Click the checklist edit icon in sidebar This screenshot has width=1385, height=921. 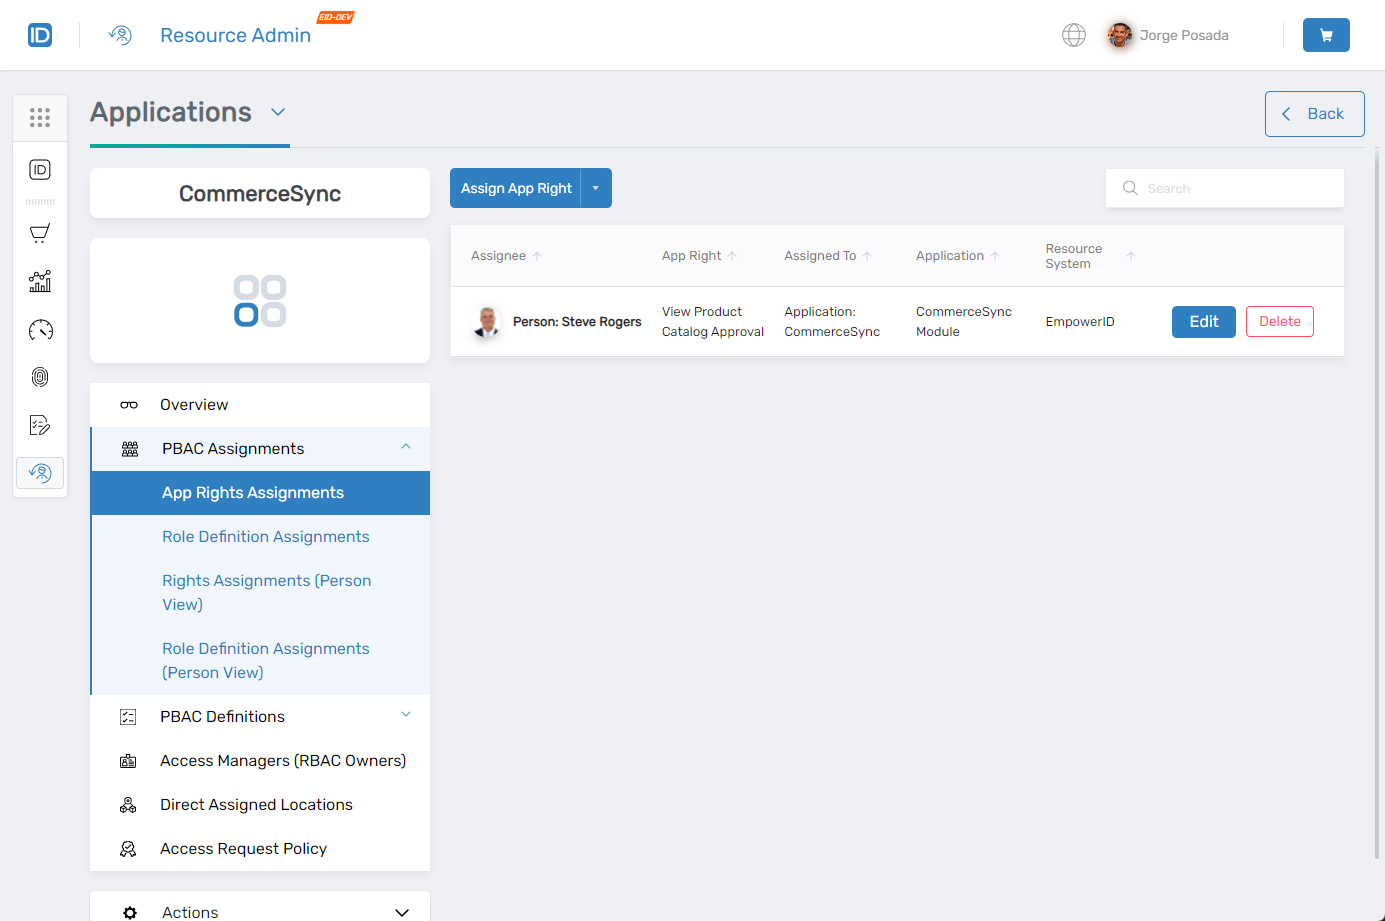click(40, 425)
